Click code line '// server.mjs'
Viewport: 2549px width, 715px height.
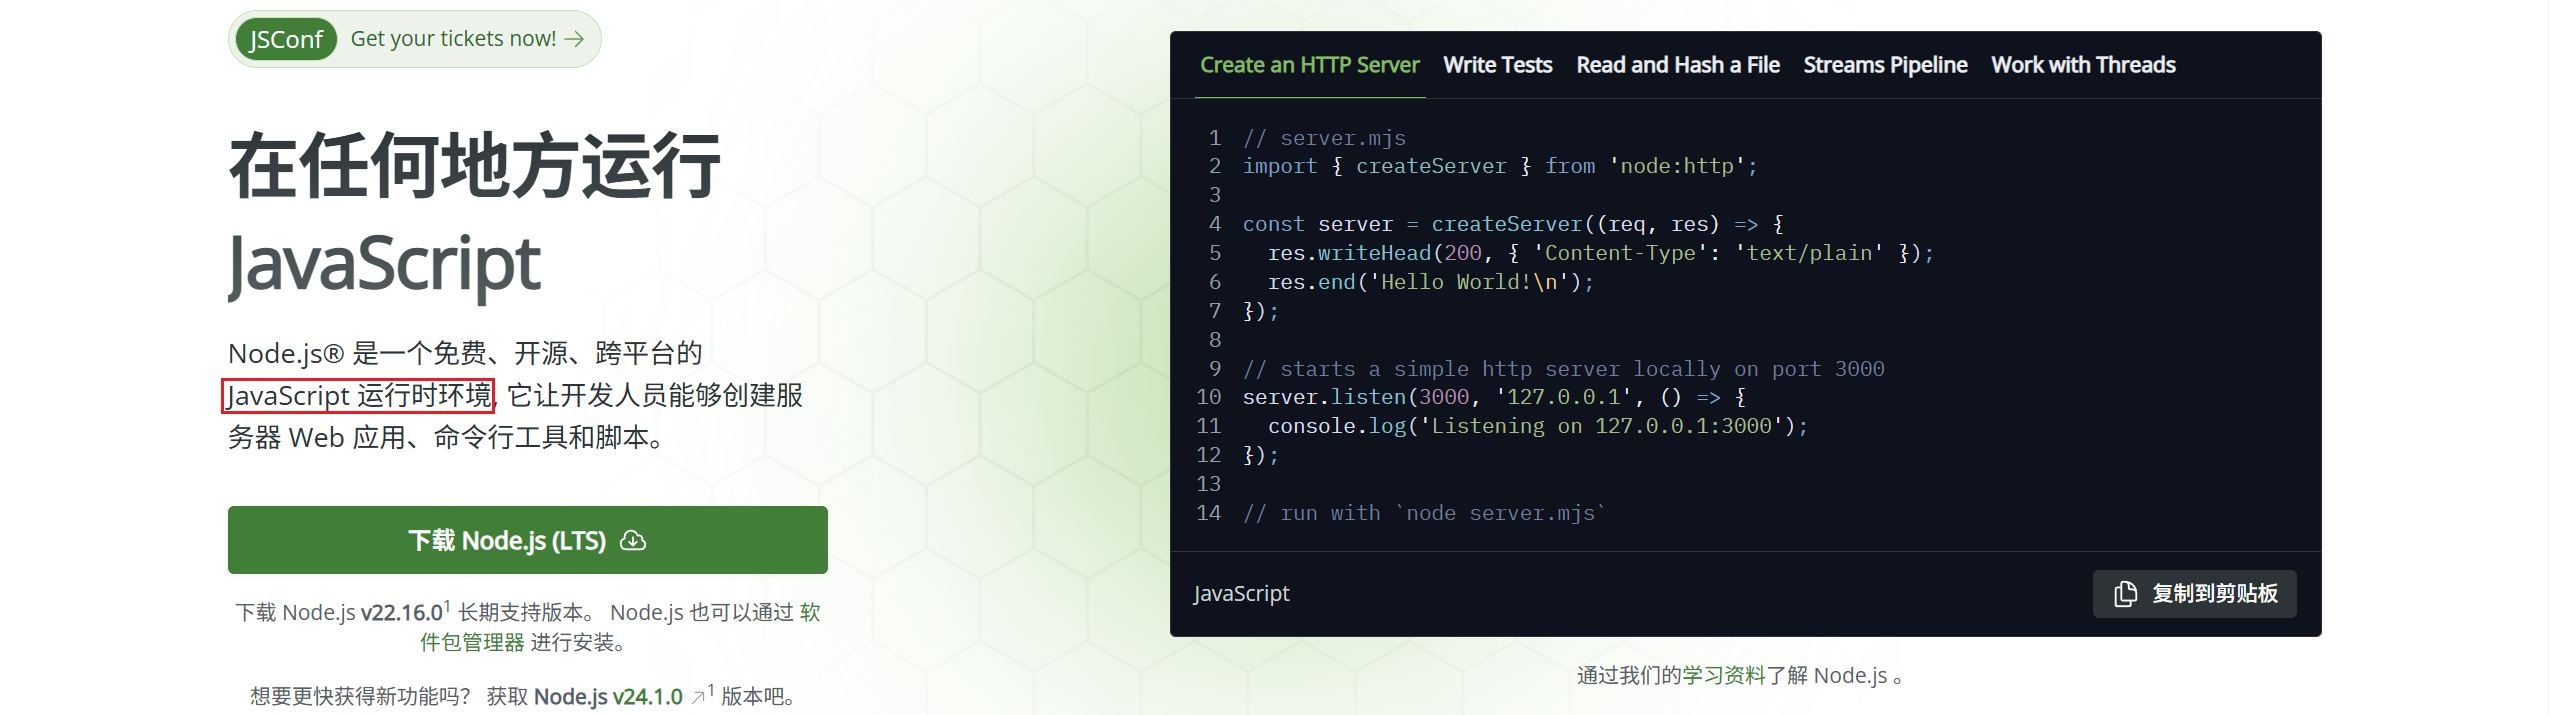coord(1323,138)
